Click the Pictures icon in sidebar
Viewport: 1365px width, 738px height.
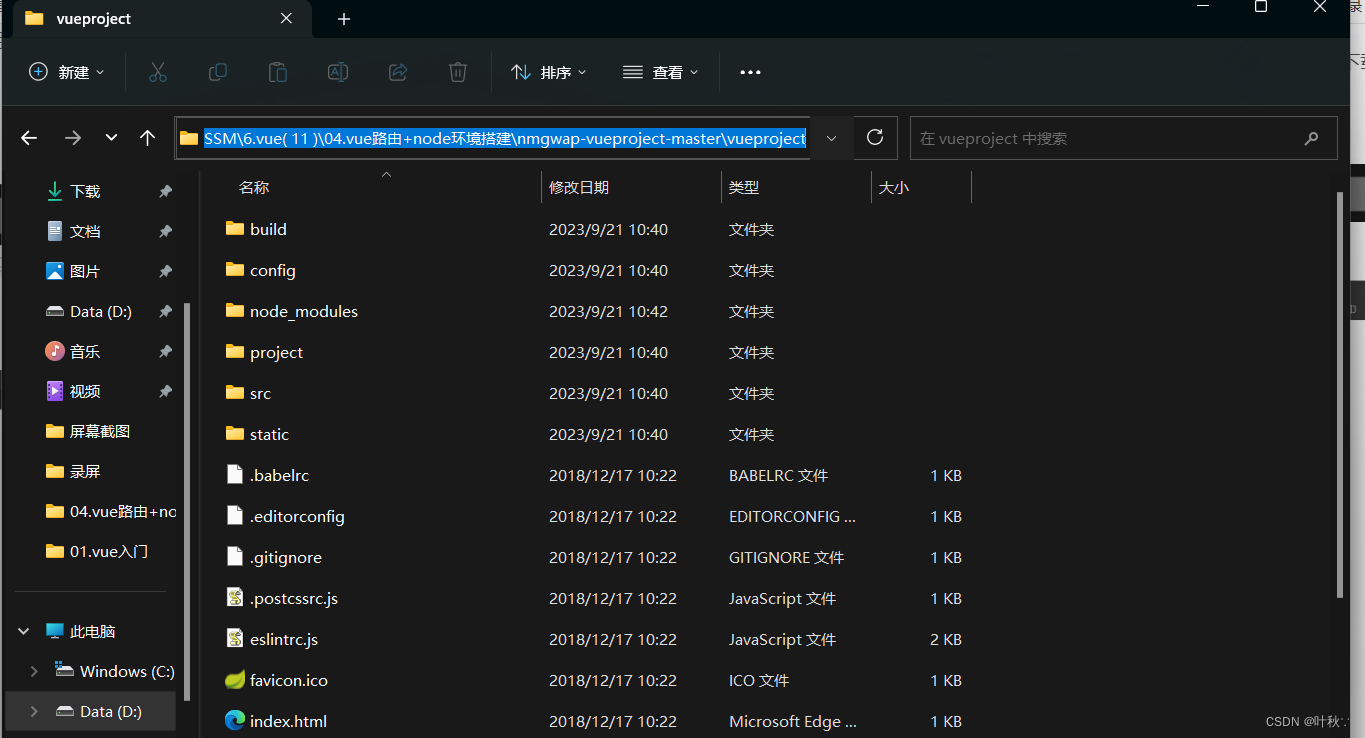click(55, 271)
